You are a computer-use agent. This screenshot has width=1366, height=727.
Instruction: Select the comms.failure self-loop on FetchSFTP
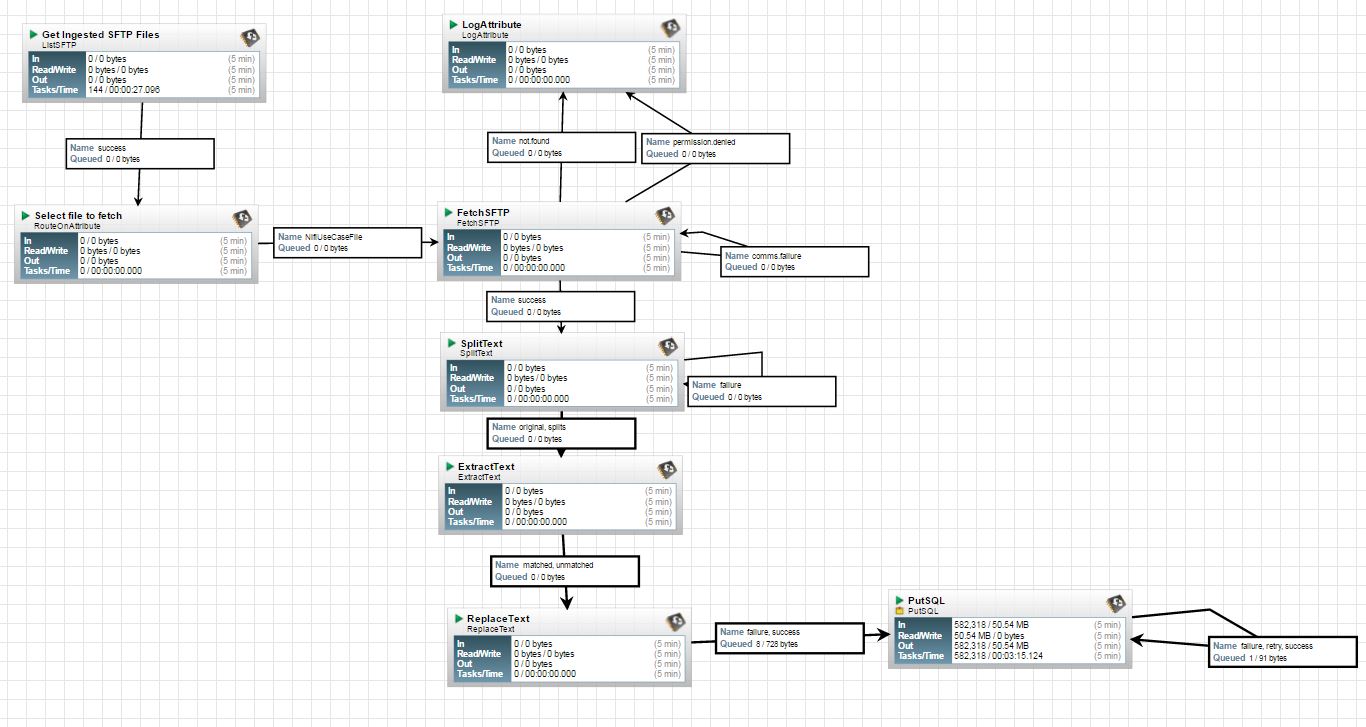coord(793,261)
